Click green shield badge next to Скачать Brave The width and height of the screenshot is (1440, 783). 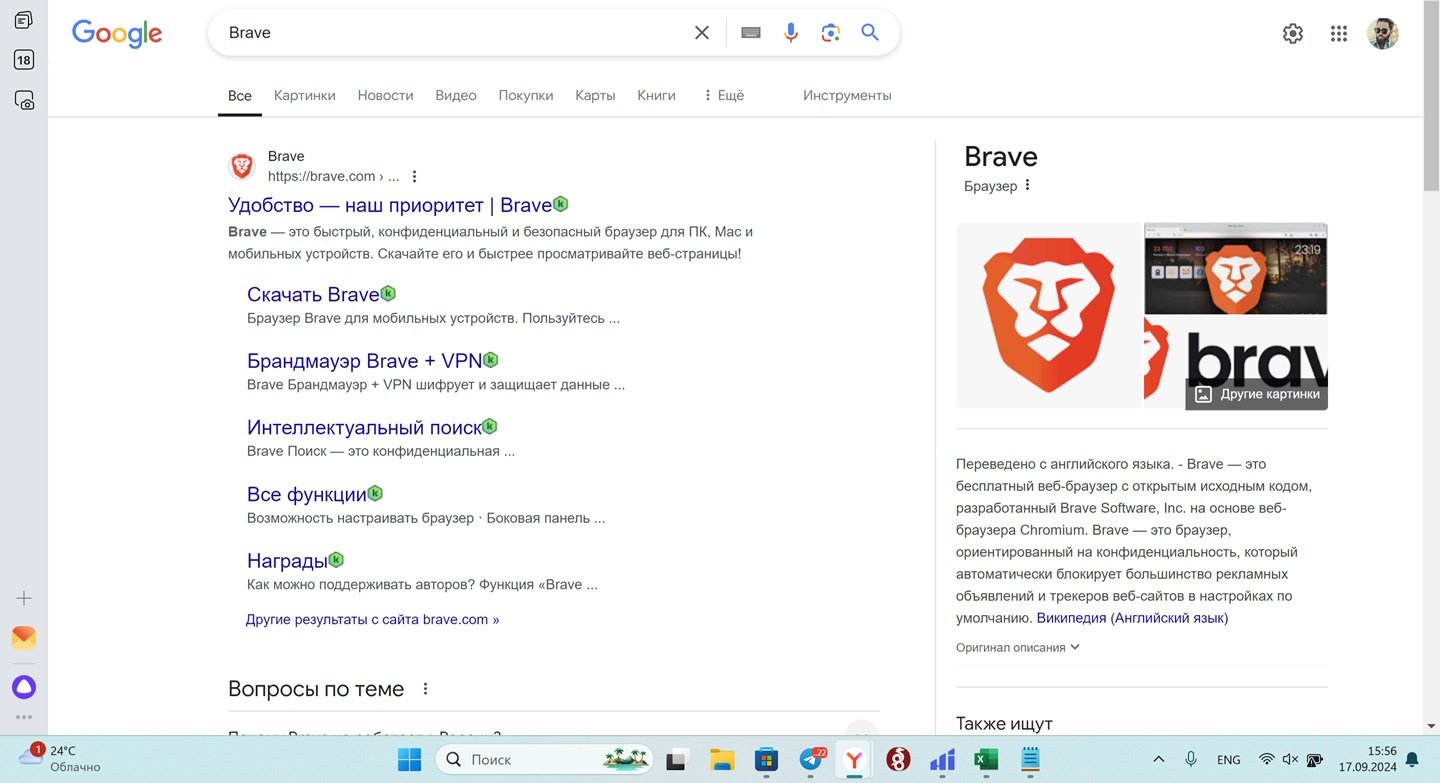point(388,294)
